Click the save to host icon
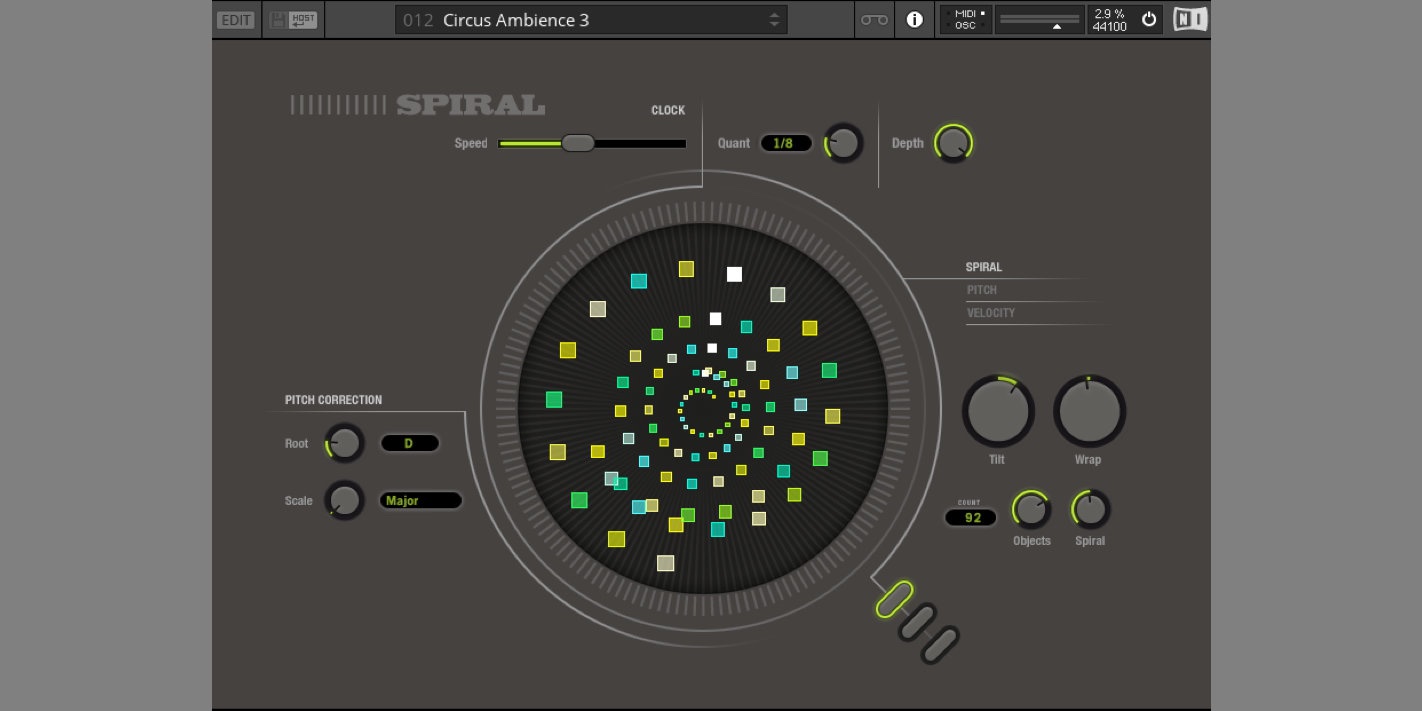This screenshot has height=711, width=1422. coord(292,20)
